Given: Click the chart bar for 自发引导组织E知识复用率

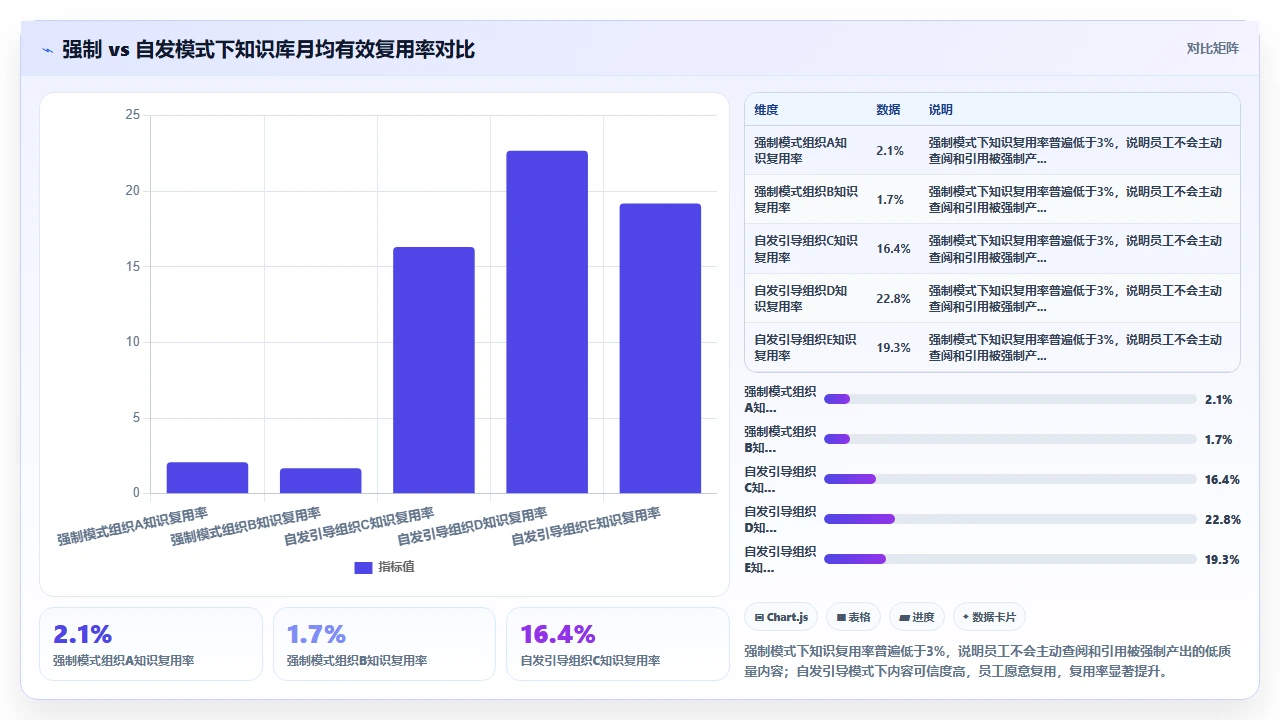Looking at the screenshot, I should coord(660,348).
